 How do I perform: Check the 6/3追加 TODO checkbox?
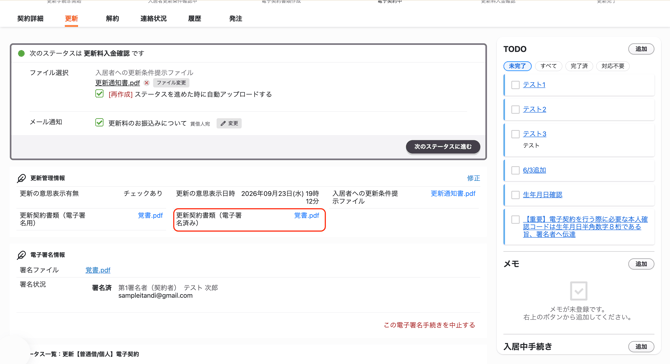(515, 170)
